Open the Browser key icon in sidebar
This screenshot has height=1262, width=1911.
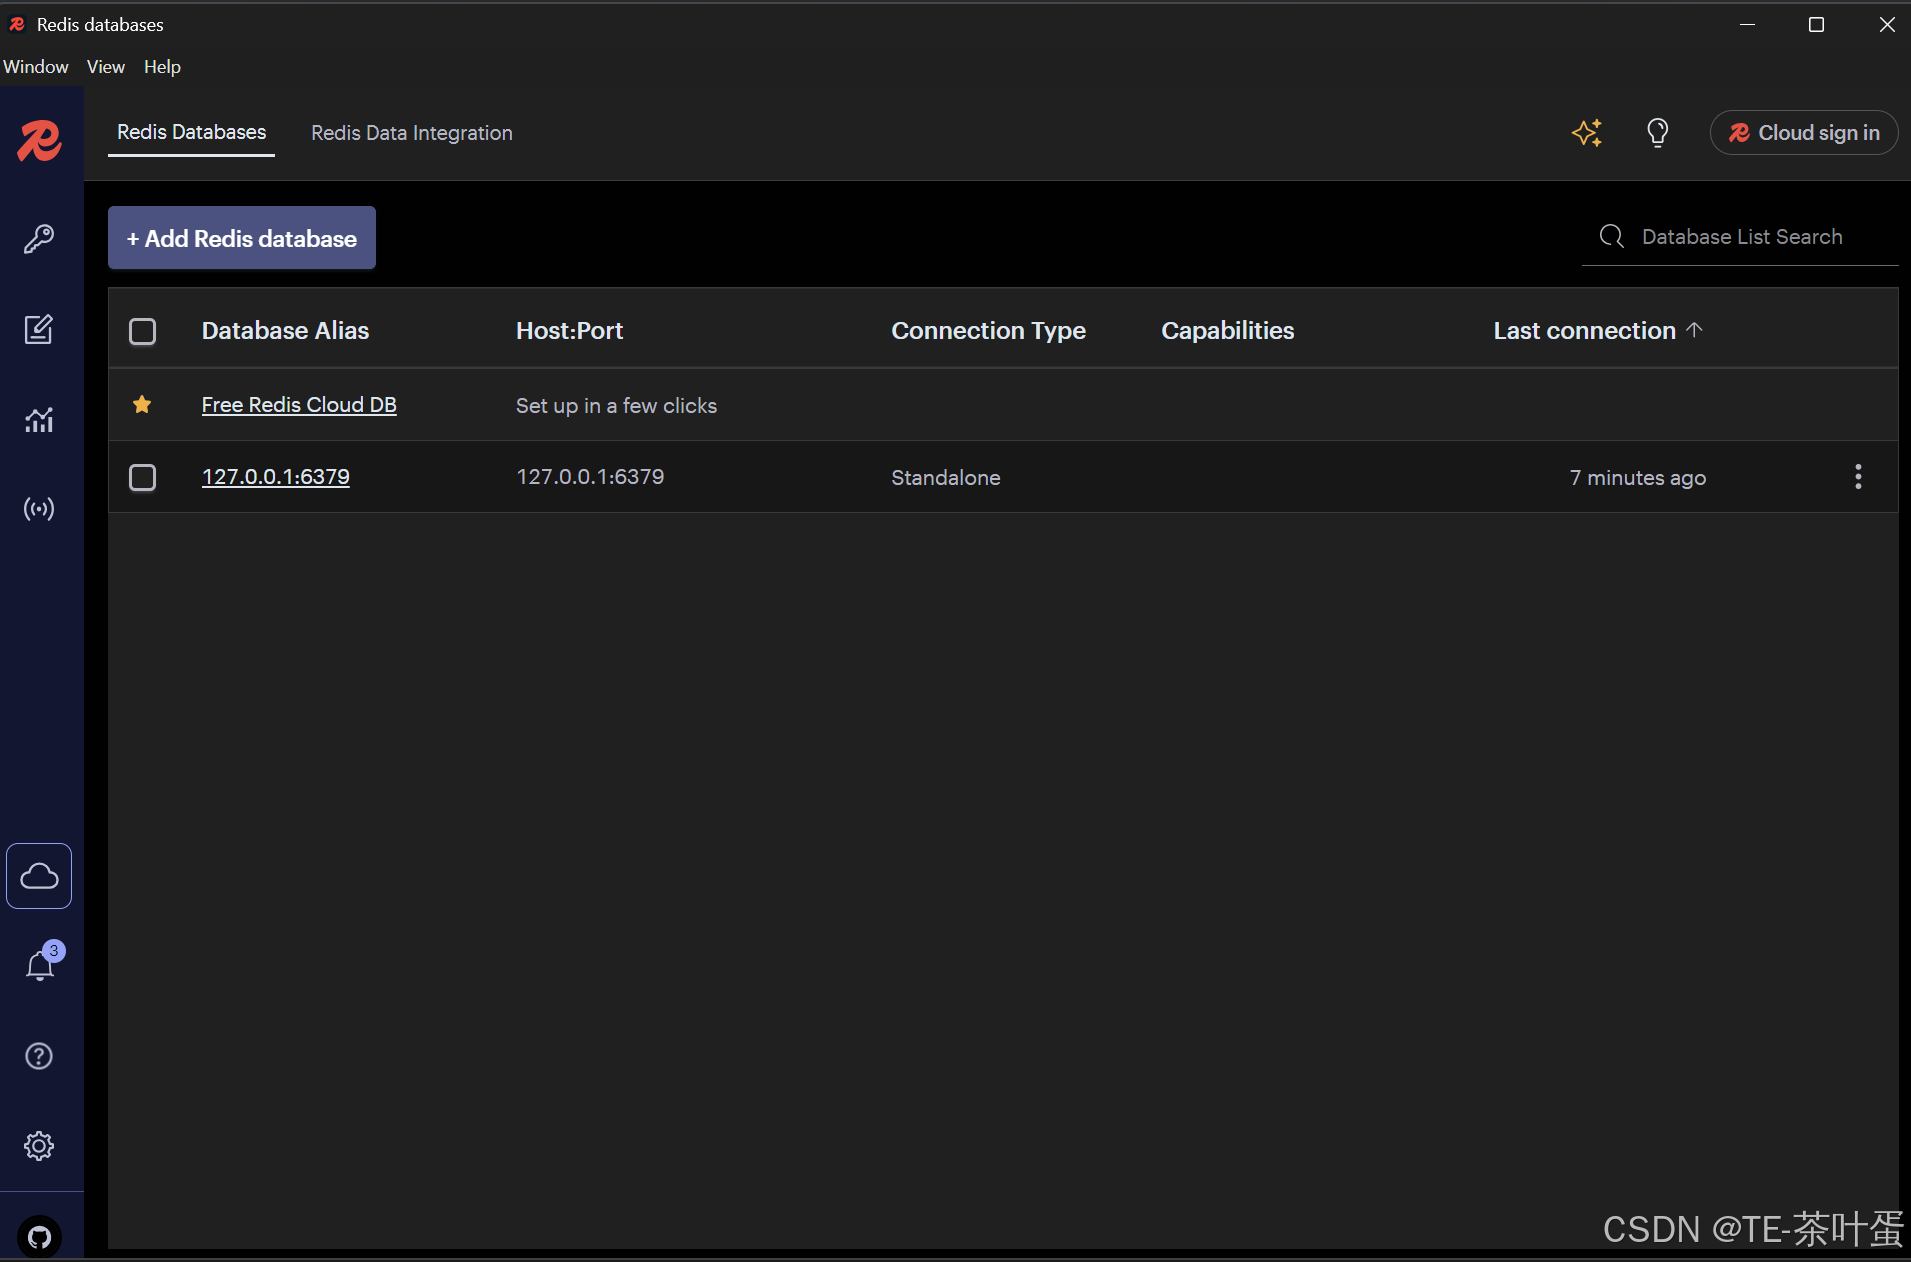point(39,238)
